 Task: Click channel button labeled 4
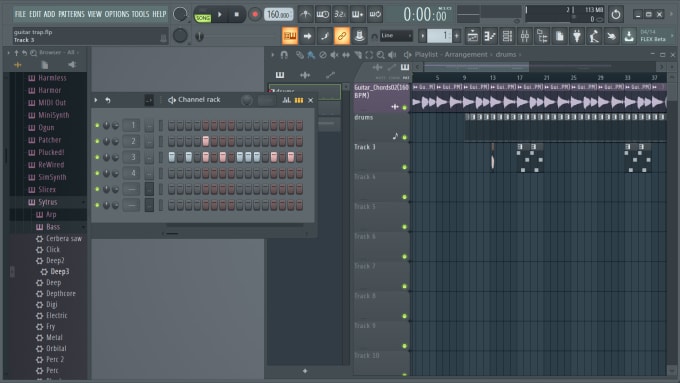coord(131,173)
